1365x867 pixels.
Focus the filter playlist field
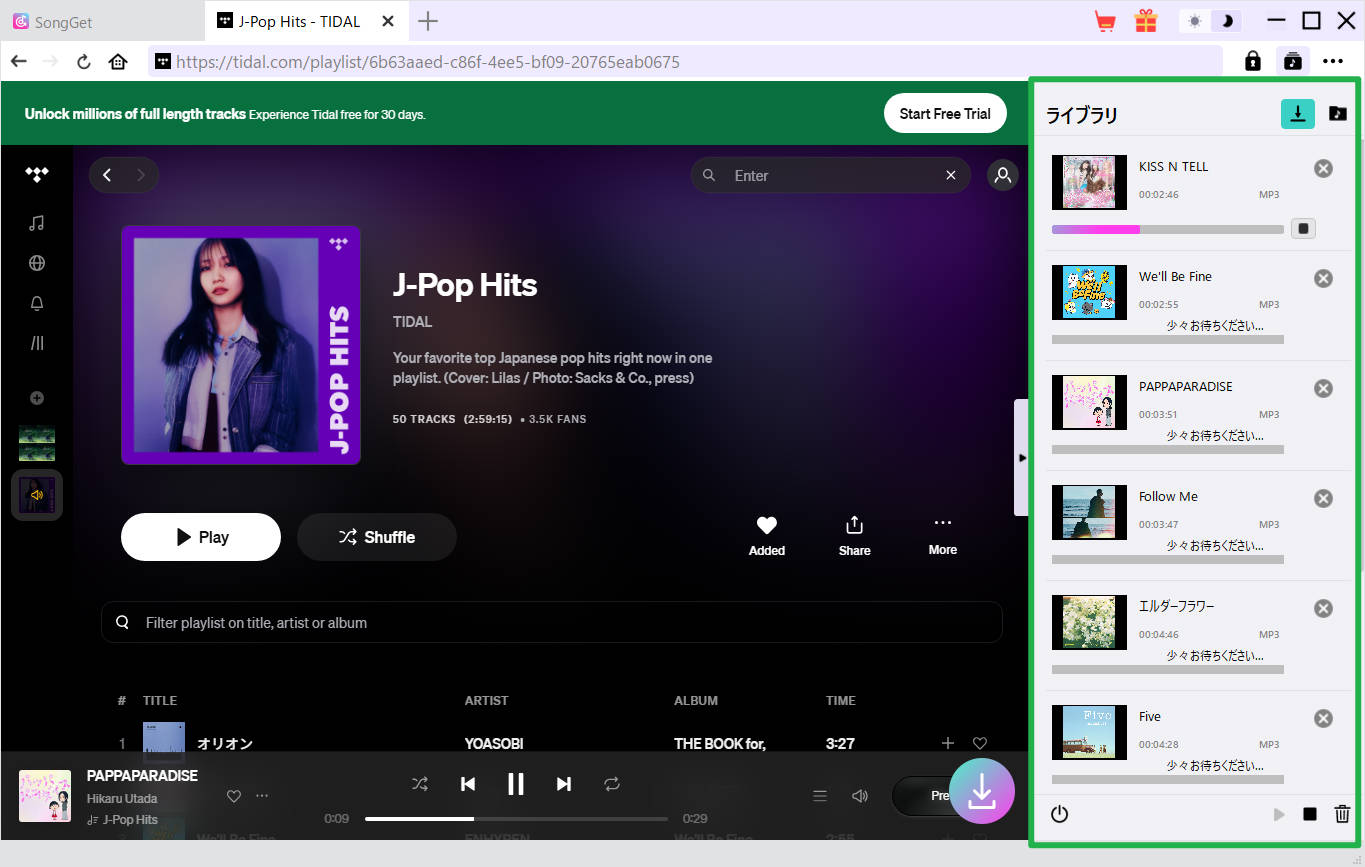point(552,622)
